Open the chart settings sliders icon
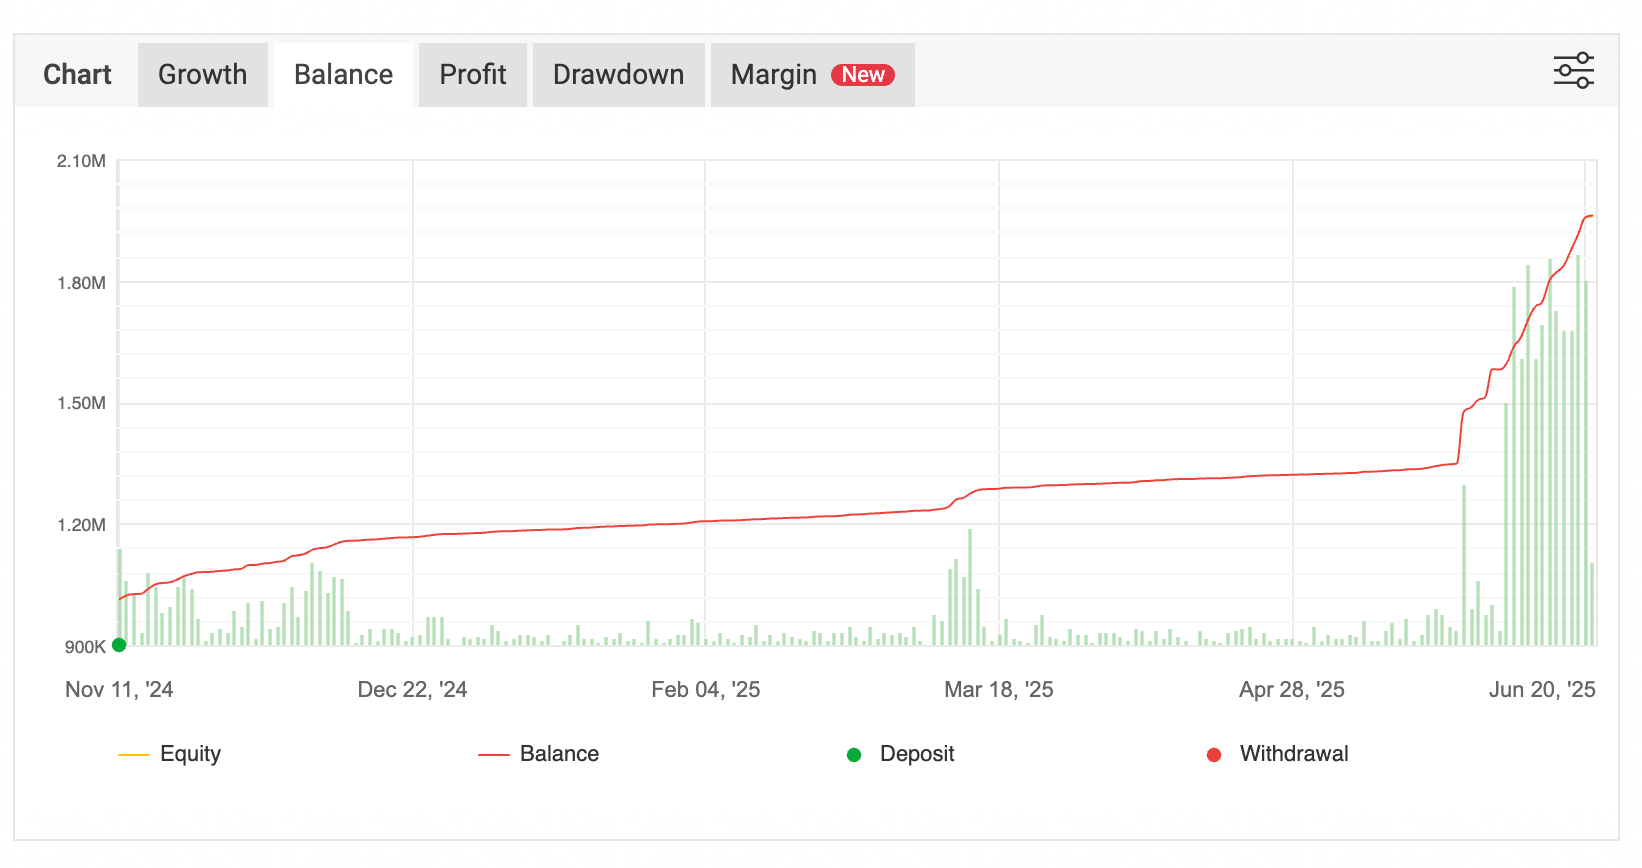This screenshot has height=868, width=1642. (x=1573, y=71)
